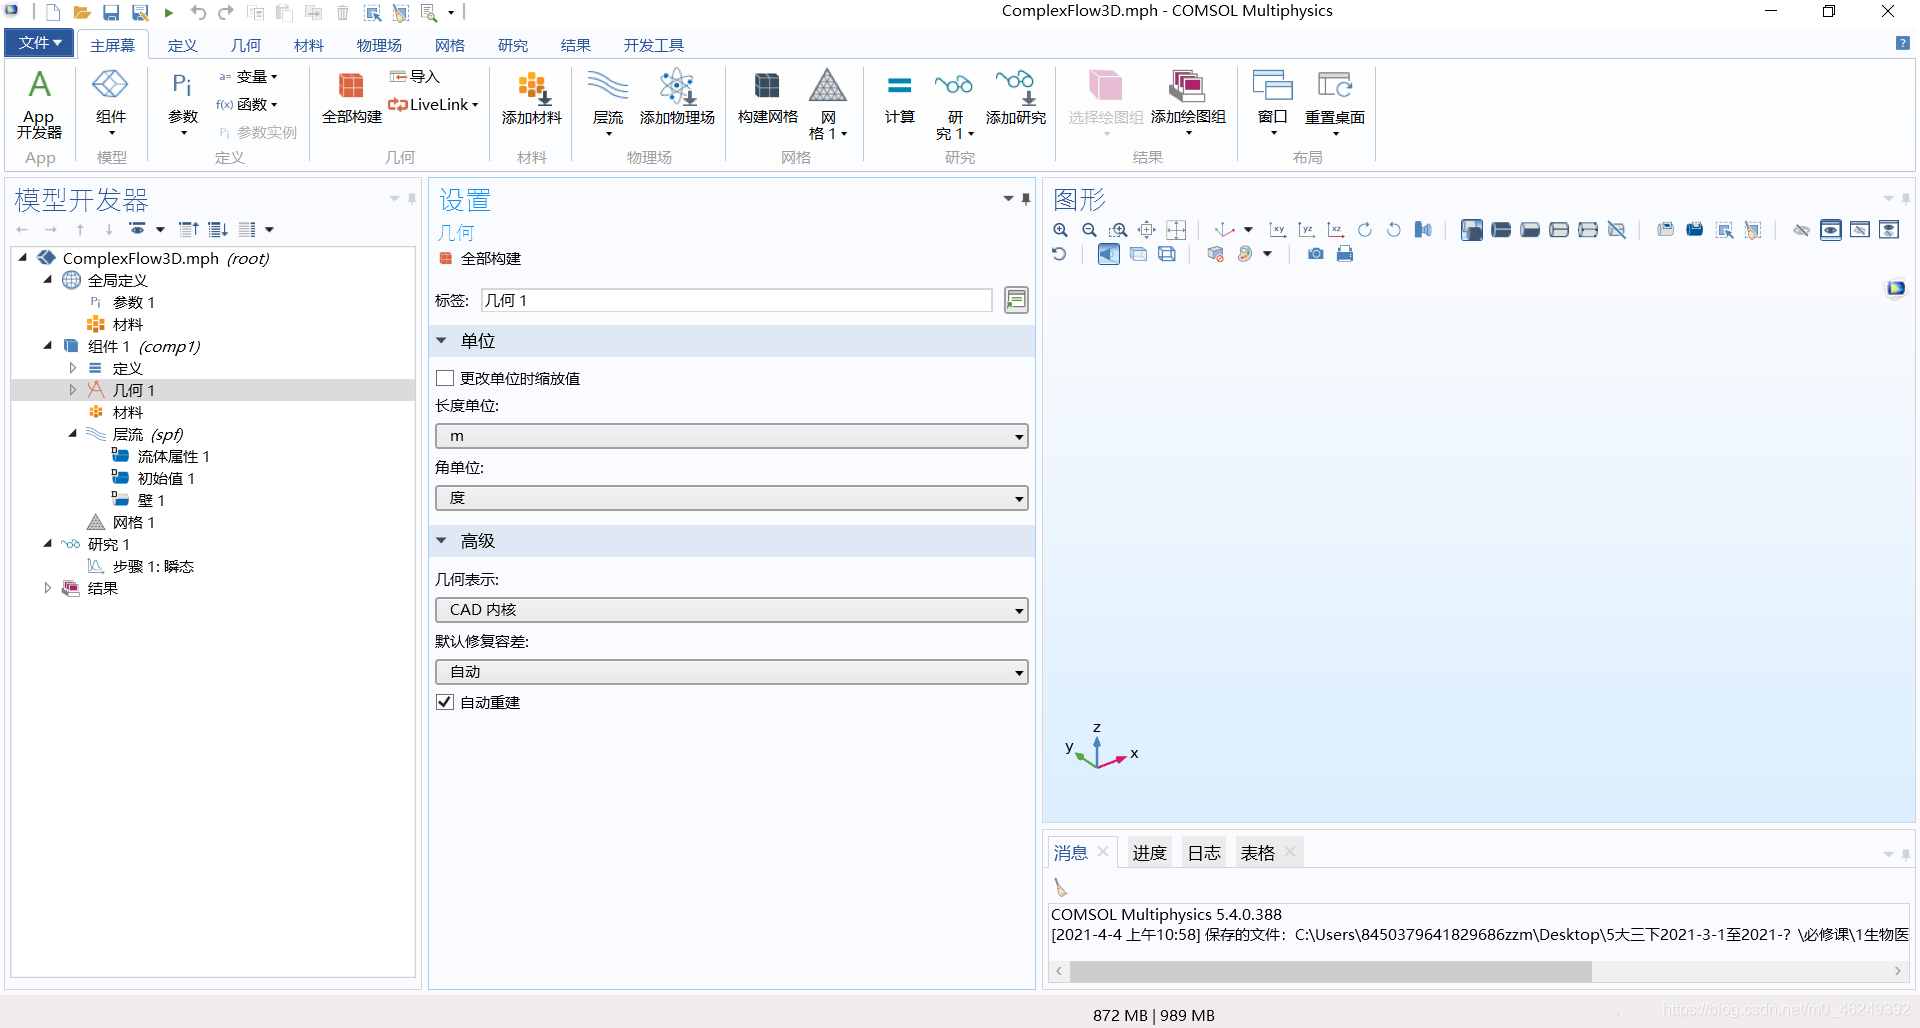The height and width of the screenshot is (1028, 1920).
Task: Reset graphics to default view
Action: (x=1059, y=254)
